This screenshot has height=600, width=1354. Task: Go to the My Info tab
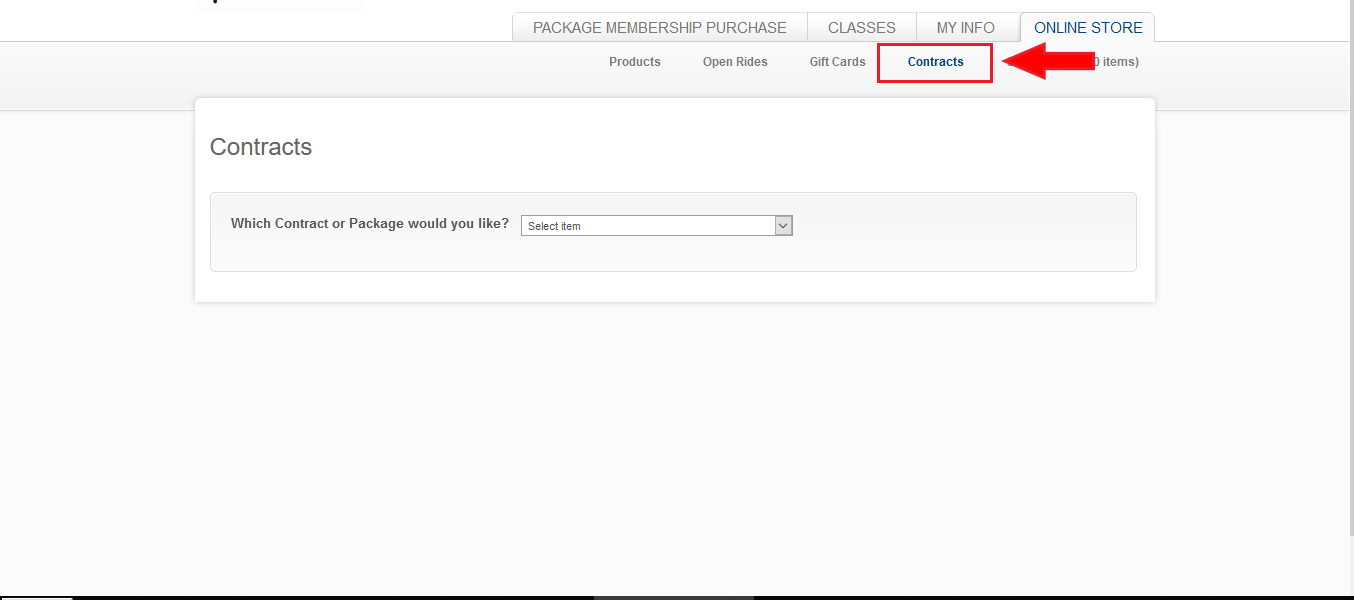[965, 28]
